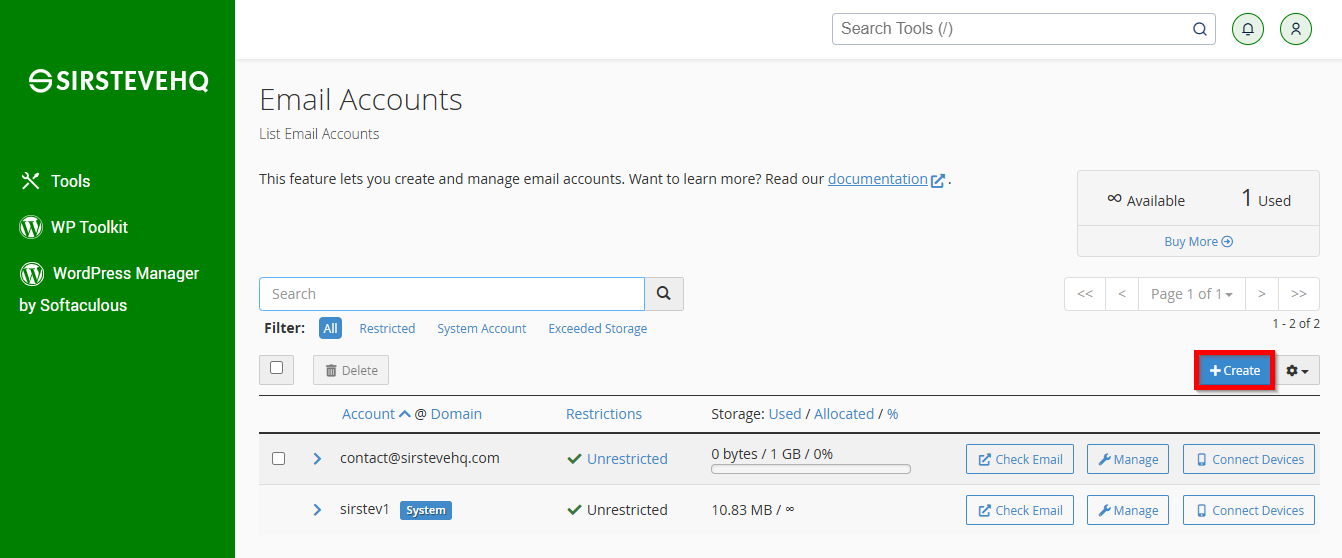
Task: Click the Buy More link
Action: (x=1198, y=241)
